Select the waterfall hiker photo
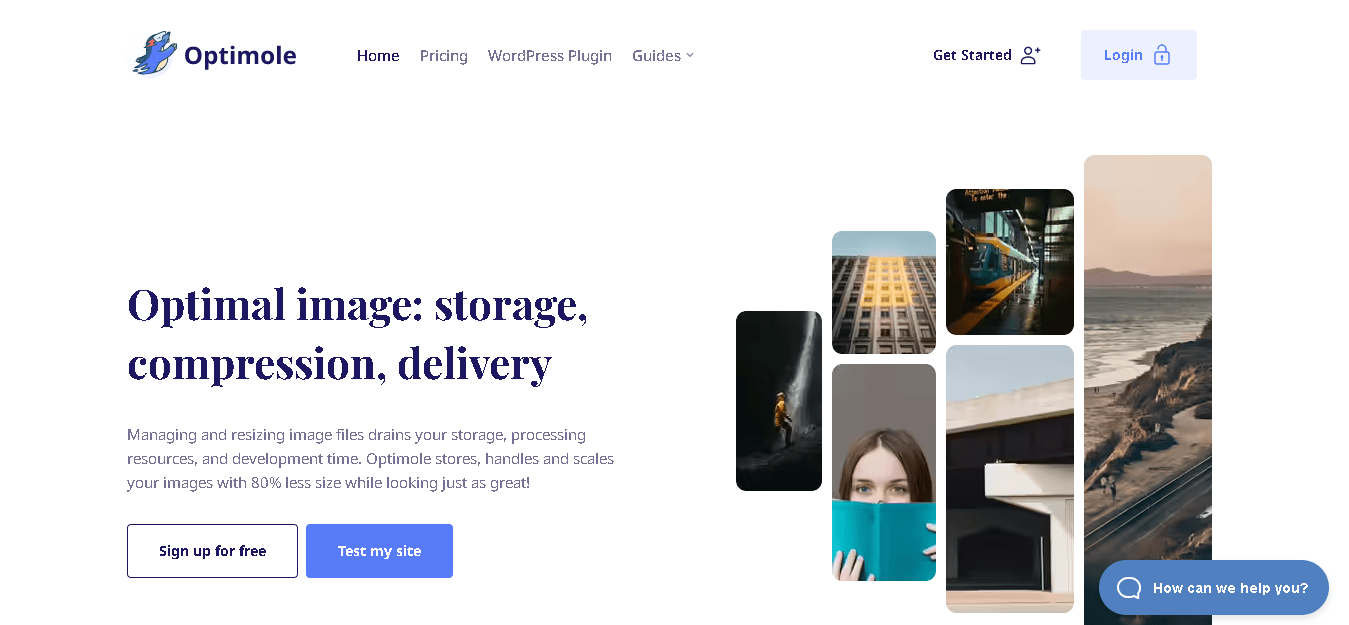 click(x=779, y=401)
